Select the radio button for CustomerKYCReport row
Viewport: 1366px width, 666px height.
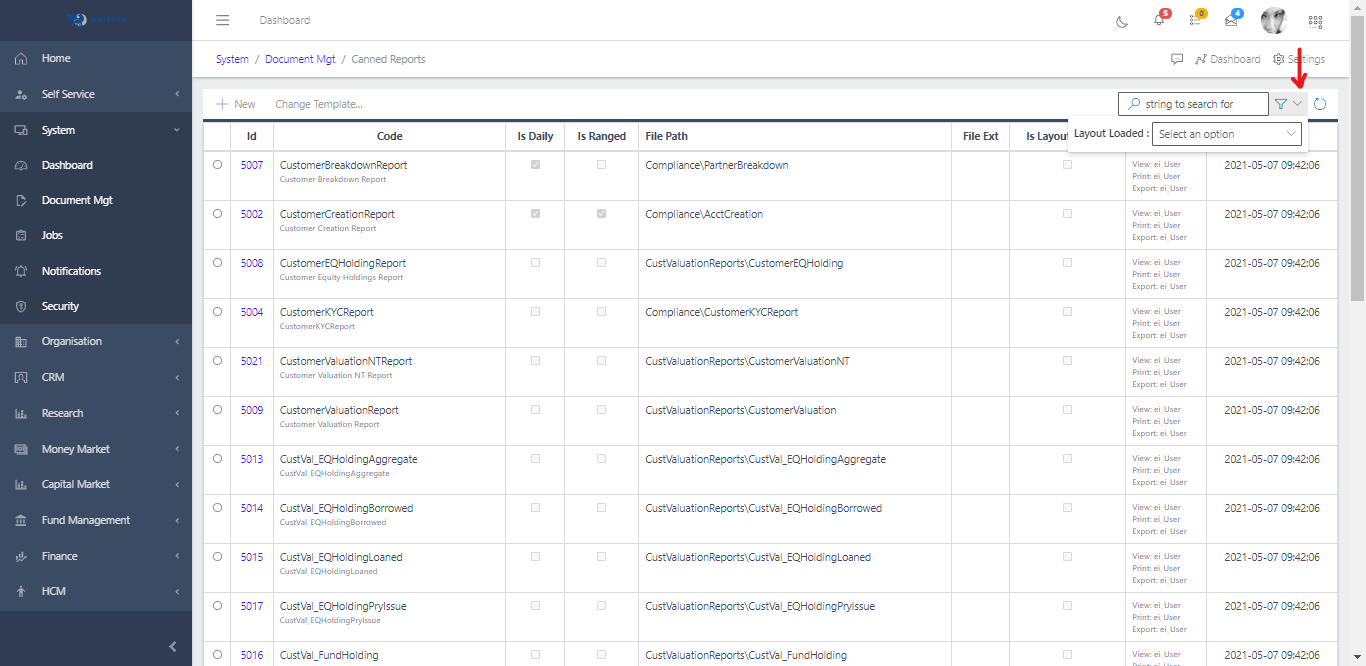(x=217, y=312)
